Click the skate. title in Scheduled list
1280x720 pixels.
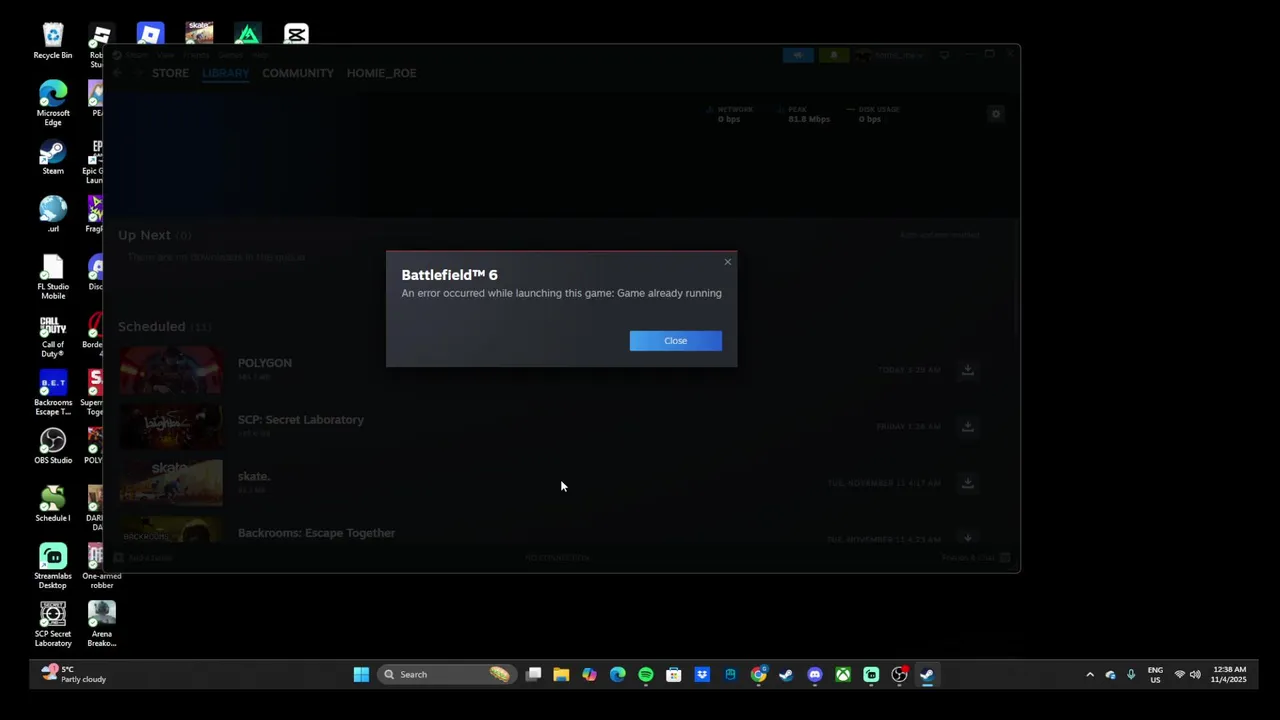254,476
